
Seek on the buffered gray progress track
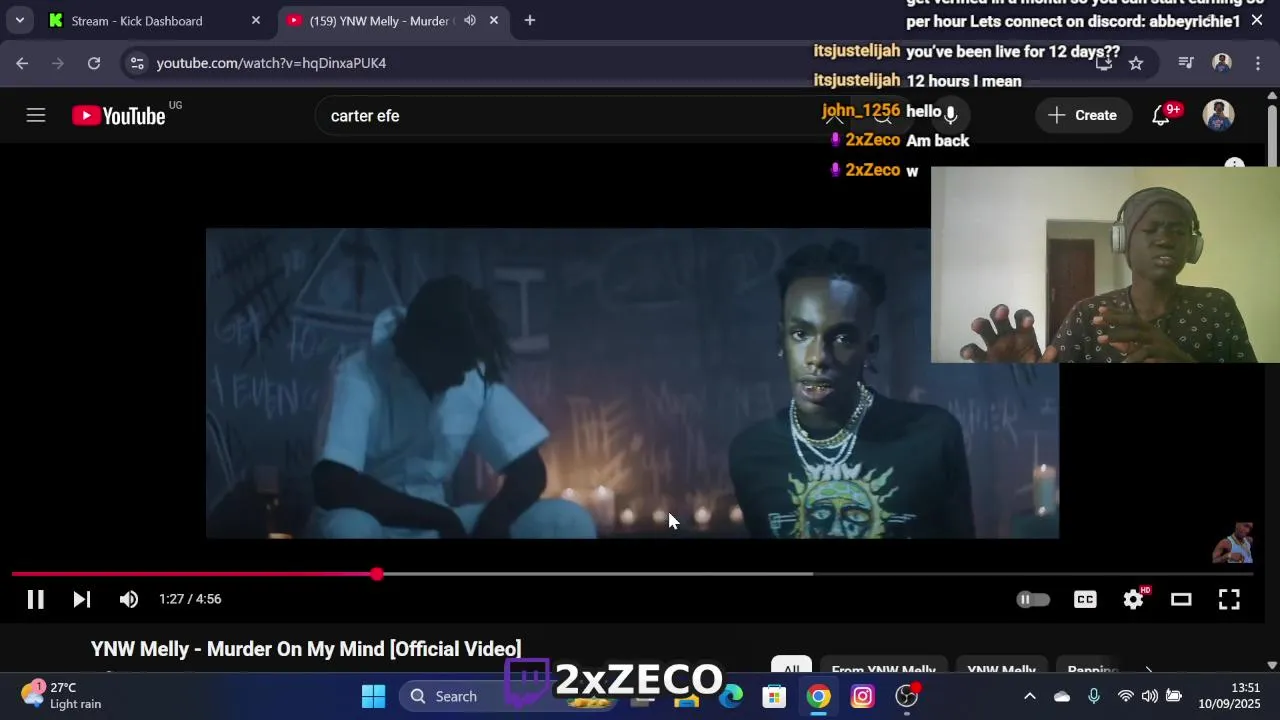tap(595, 574)
